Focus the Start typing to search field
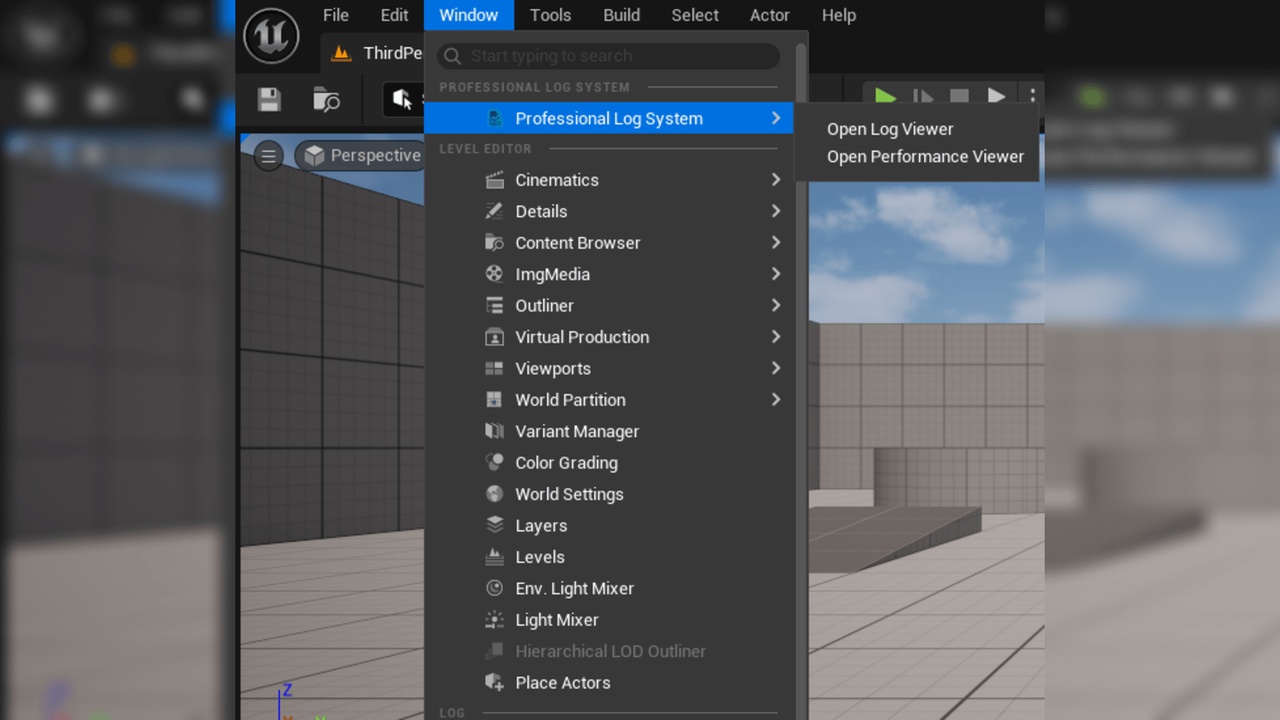The image size is (1280, 720). [x=608, y=56]
